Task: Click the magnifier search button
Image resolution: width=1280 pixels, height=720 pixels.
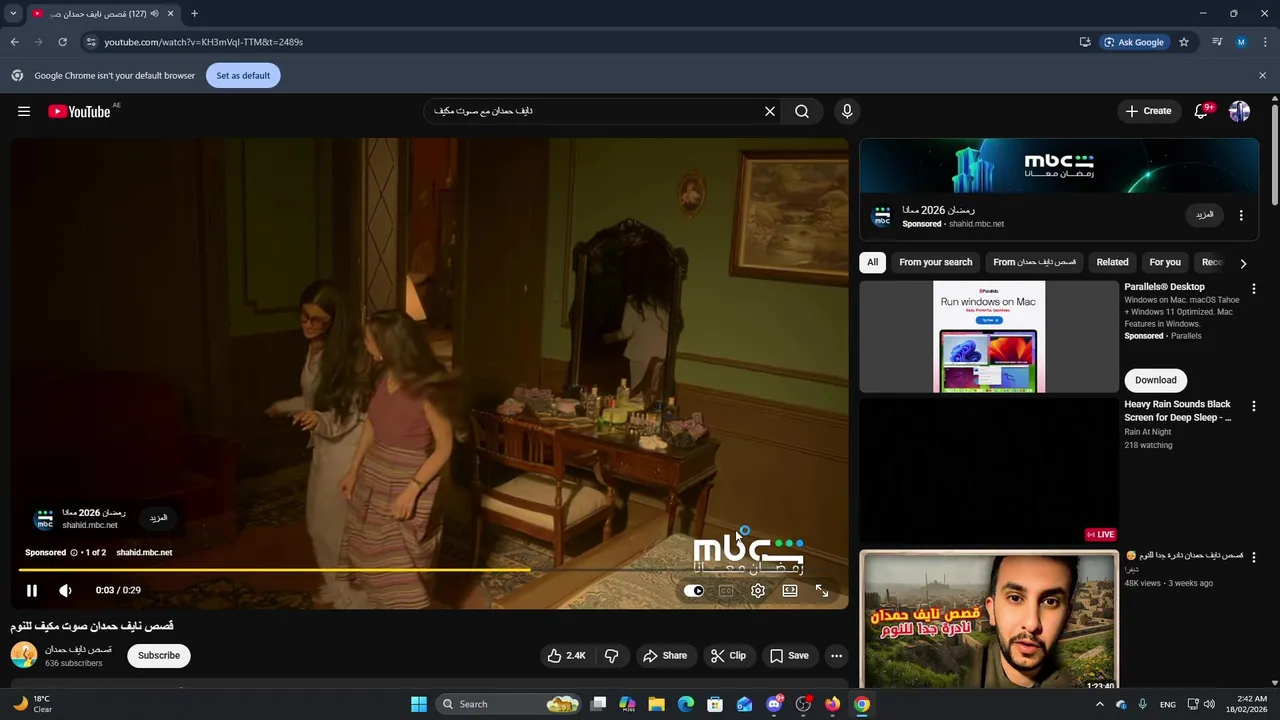Action: click(x=802, y=111)
